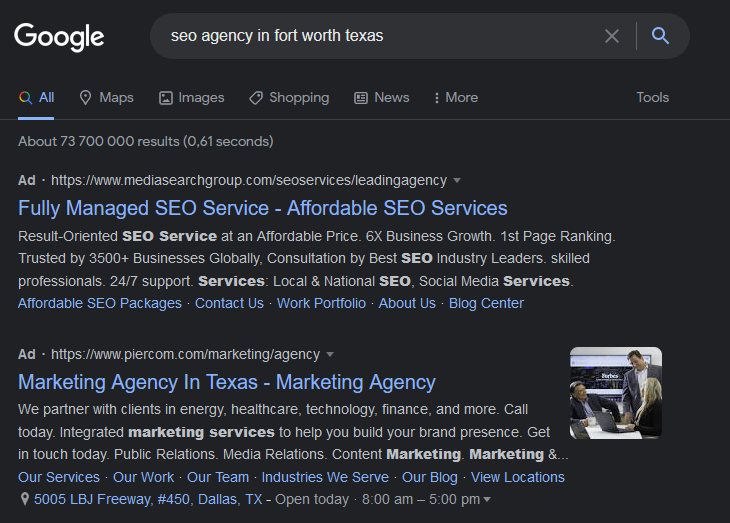Open the Shopping results tab
Screen dimensions: 730x523
[289, 97]
